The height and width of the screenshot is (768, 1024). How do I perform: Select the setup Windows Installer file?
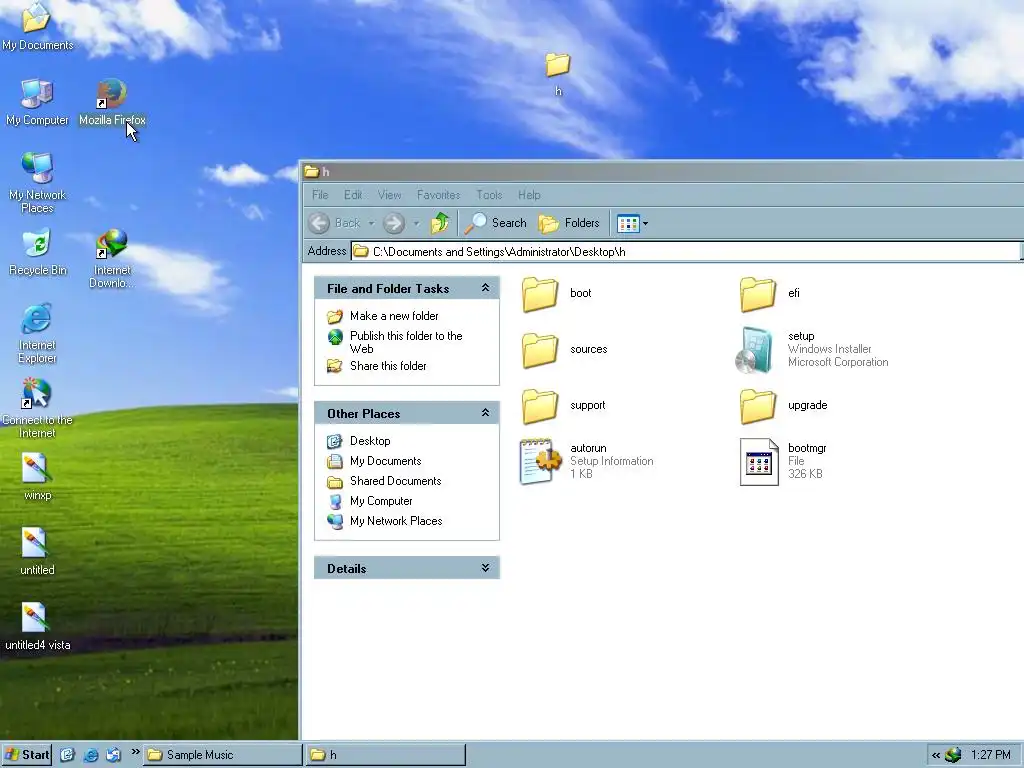tap(812, 350)
